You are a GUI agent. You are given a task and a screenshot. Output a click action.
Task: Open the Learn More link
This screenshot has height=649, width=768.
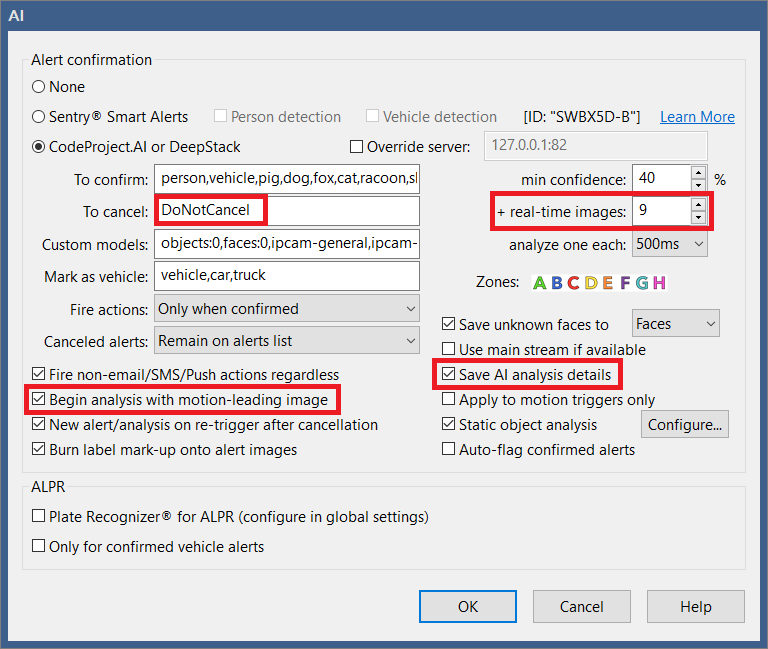click(x=697, y=117)
